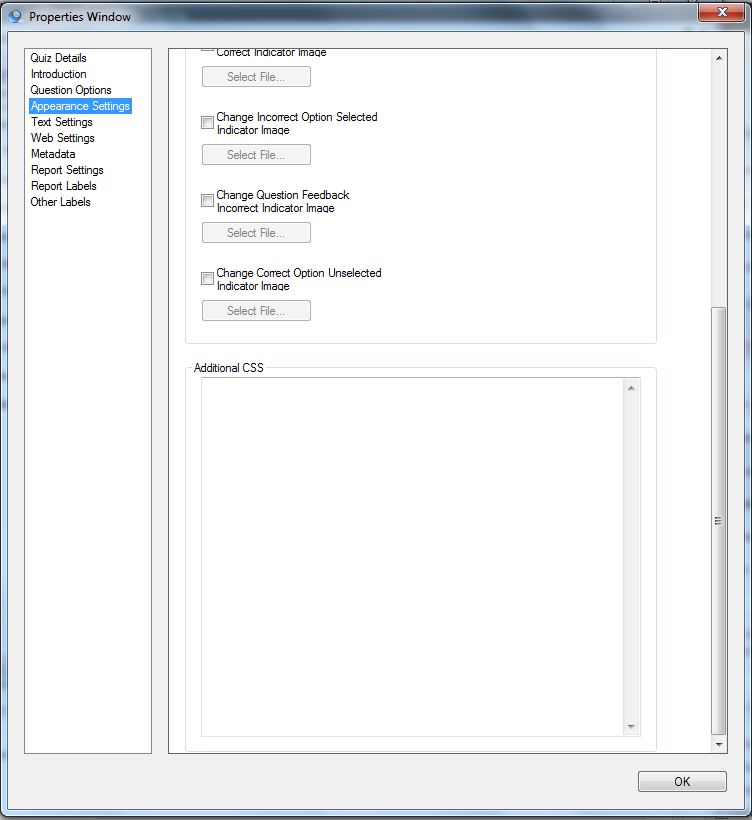Click Additional CSS box scroll down arrow

[631, 727]
